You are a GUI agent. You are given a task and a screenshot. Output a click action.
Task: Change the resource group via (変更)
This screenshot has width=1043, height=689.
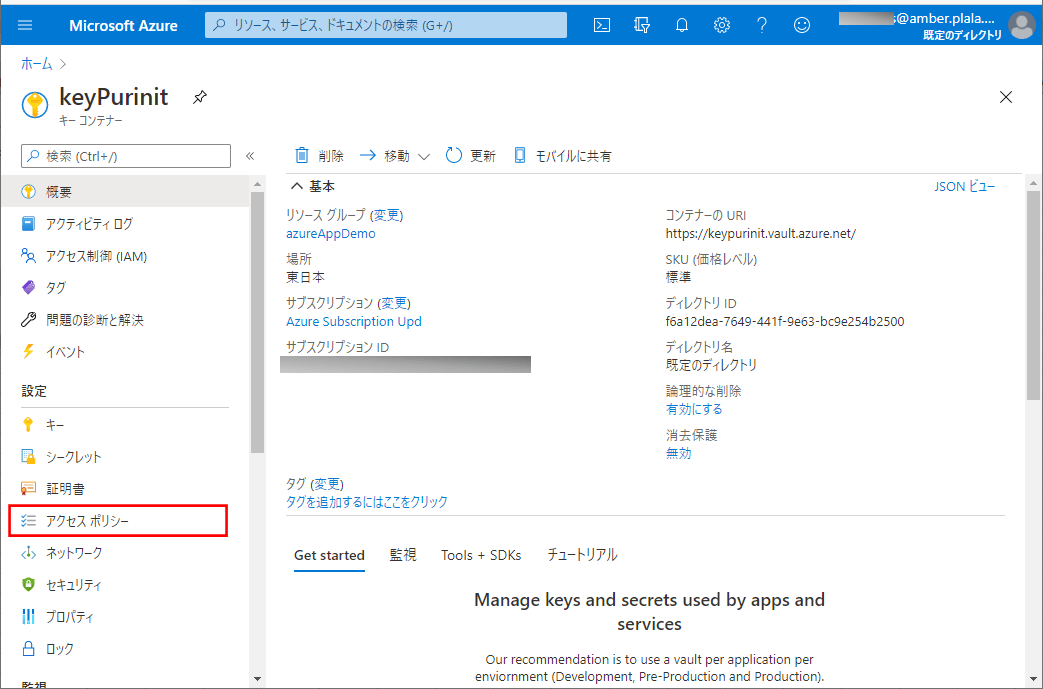click(x=386, y=215)
